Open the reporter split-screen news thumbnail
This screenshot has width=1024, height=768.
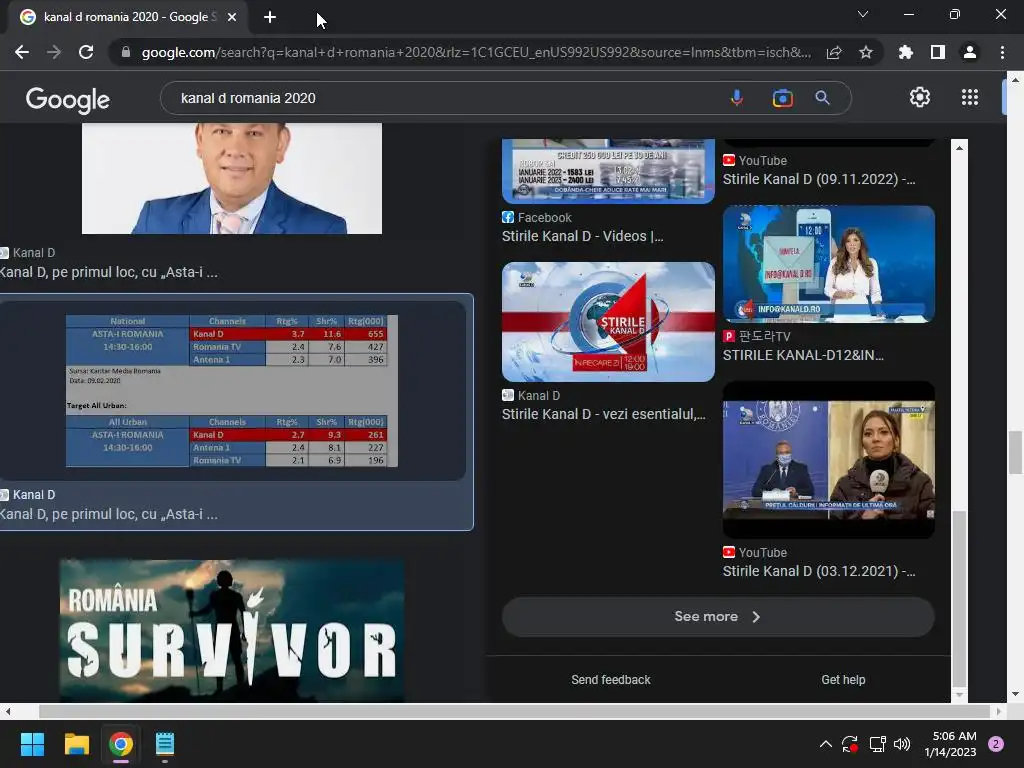click(x=829, y=460)
